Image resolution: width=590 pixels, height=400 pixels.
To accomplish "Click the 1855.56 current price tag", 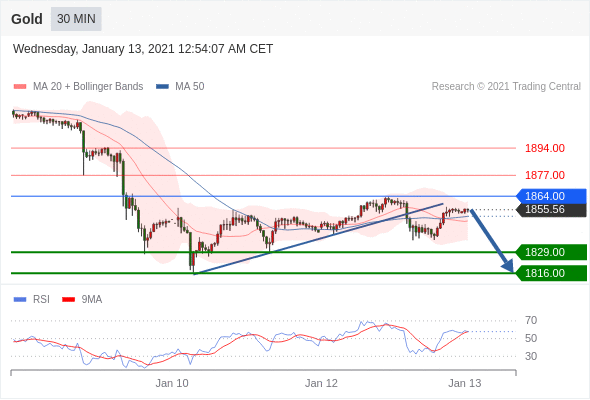I will pos(551,210).
